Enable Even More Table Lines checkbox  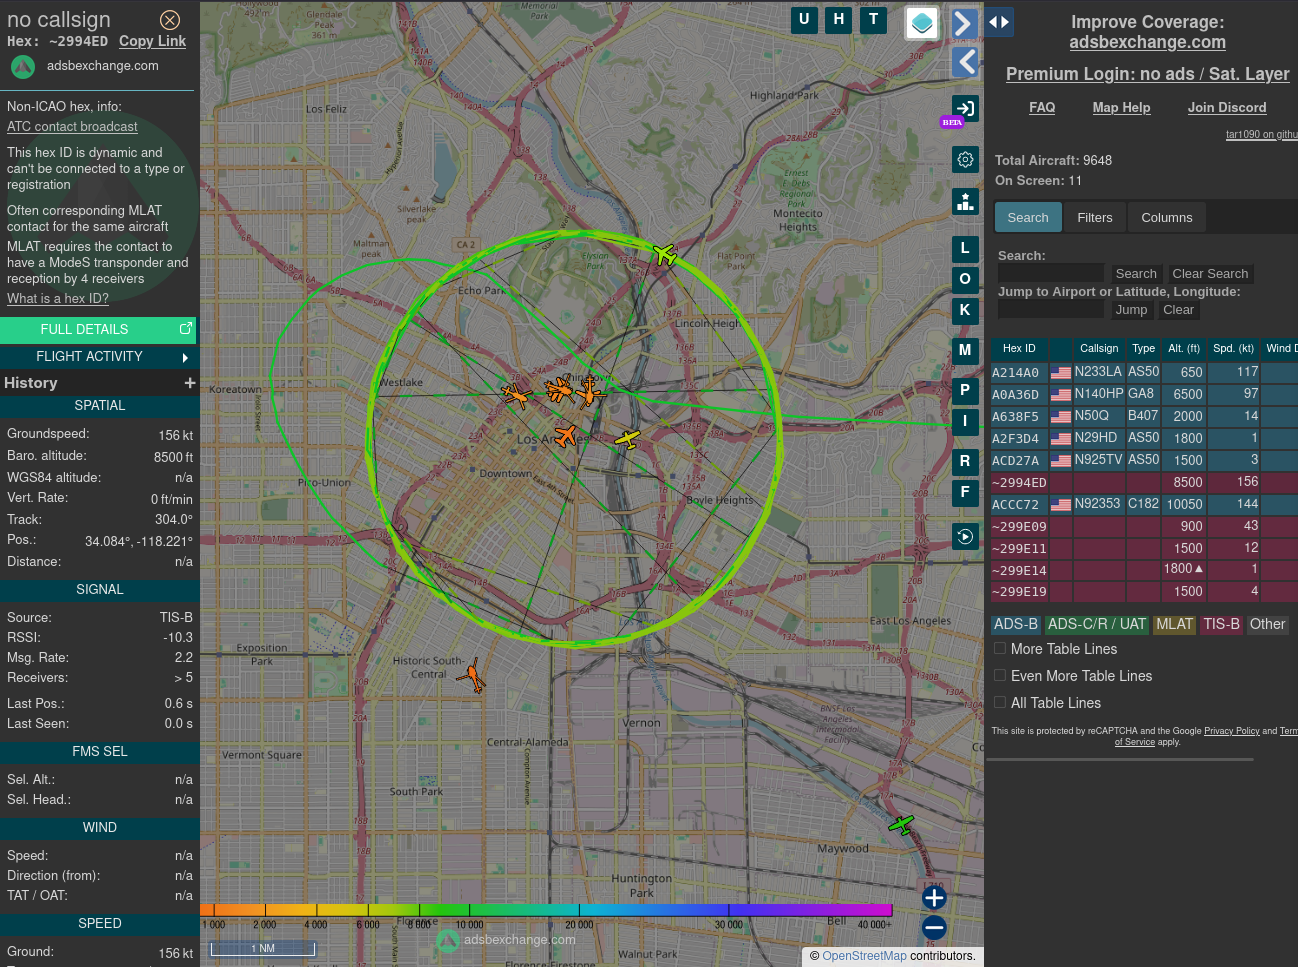point(1000,675)
